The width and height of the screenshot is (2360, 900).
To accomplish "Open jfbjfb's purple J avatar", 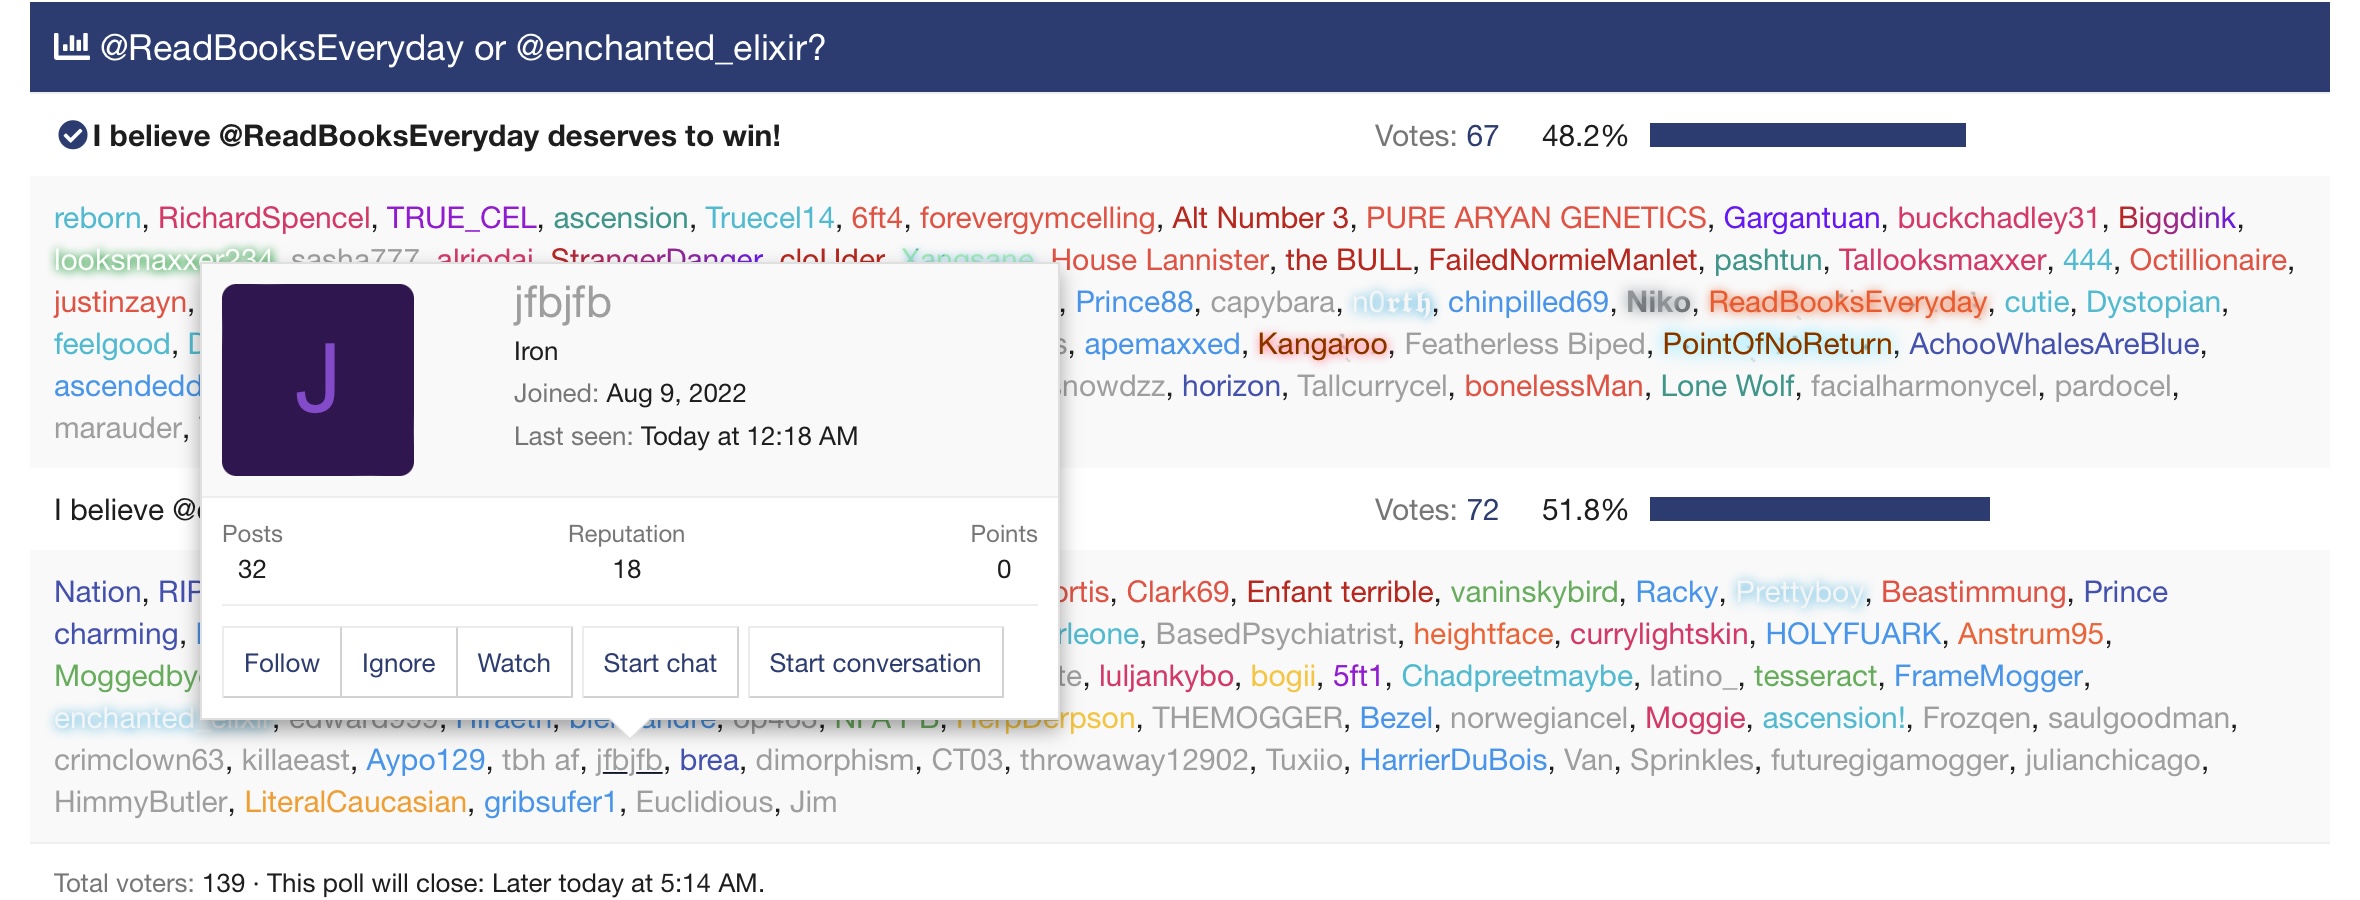I will coord(318,380).
